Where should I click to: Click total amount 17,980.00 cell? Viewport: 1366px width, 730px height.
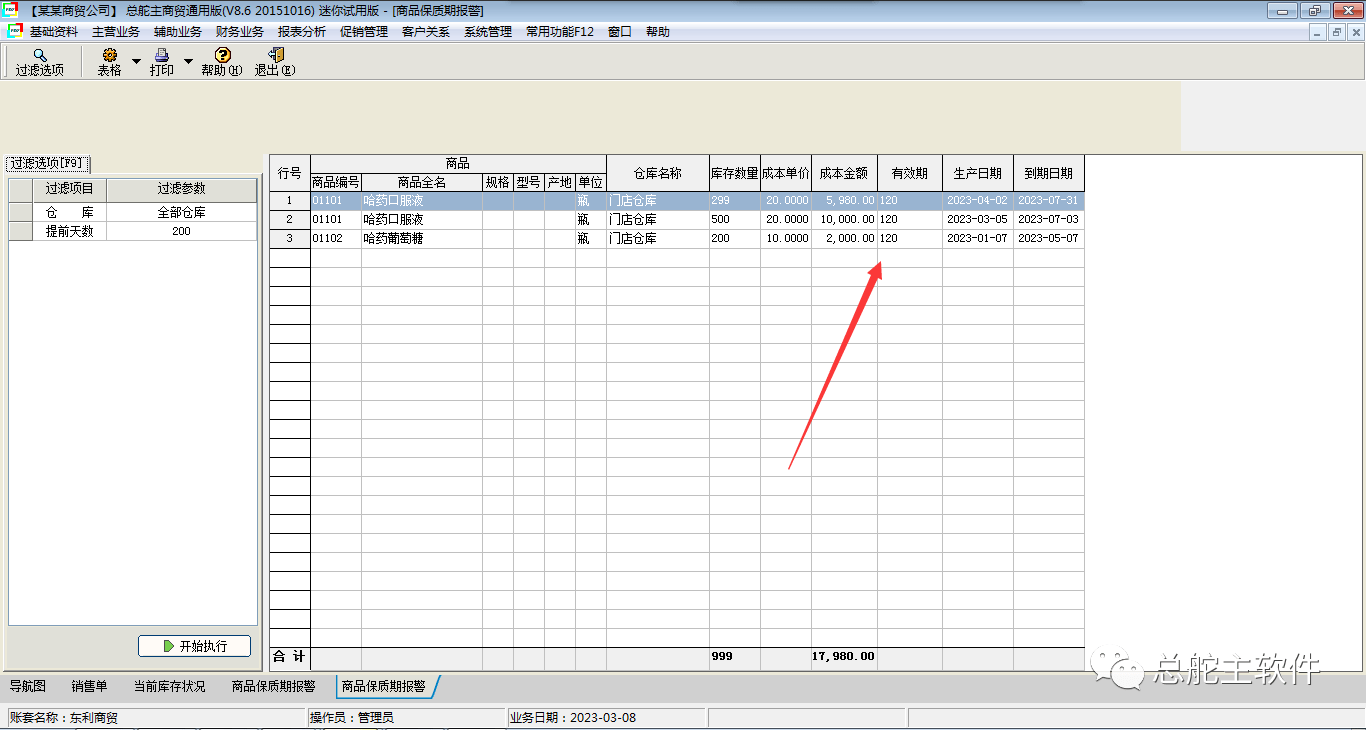point(844,657)
